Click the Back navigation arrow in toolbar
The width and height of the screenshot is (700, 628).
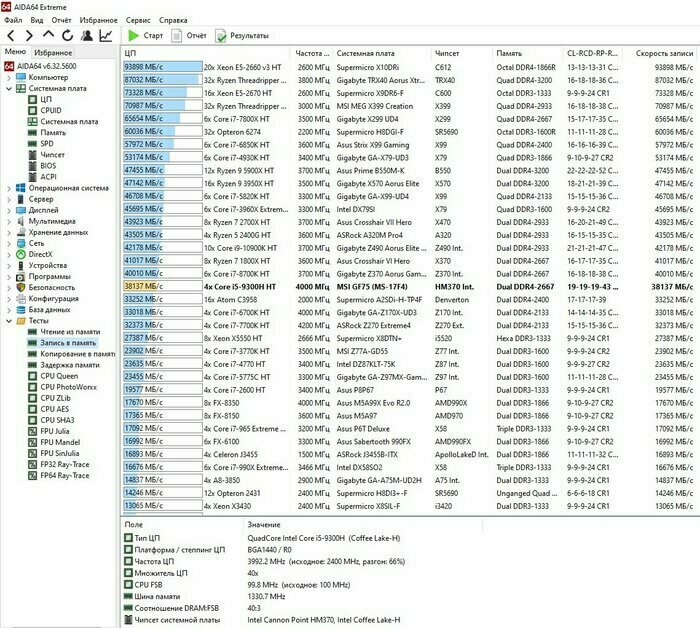[x=11, y=36]
